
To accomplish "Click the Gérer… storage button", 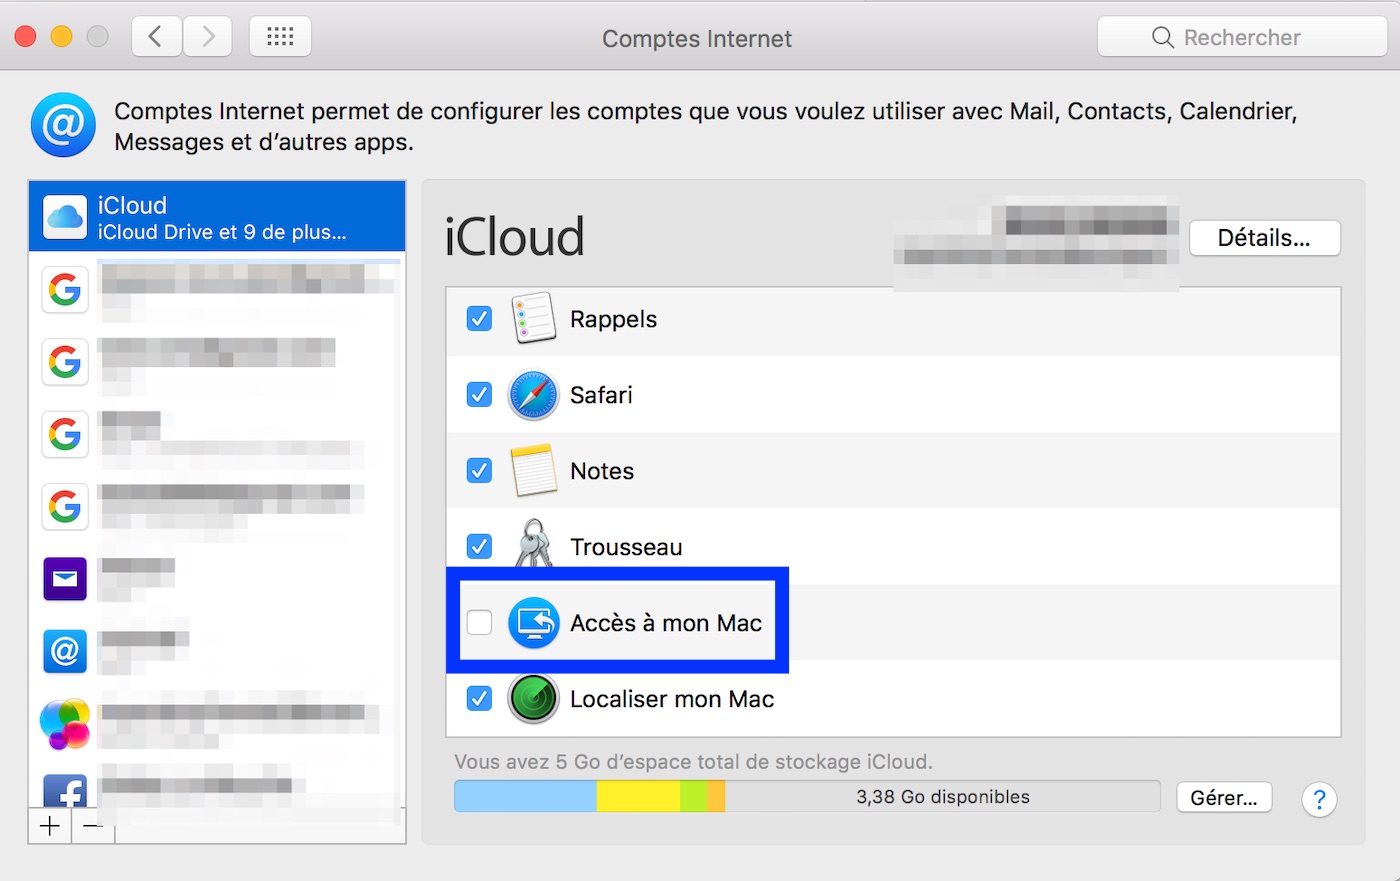I will (x=1224, y=798).
